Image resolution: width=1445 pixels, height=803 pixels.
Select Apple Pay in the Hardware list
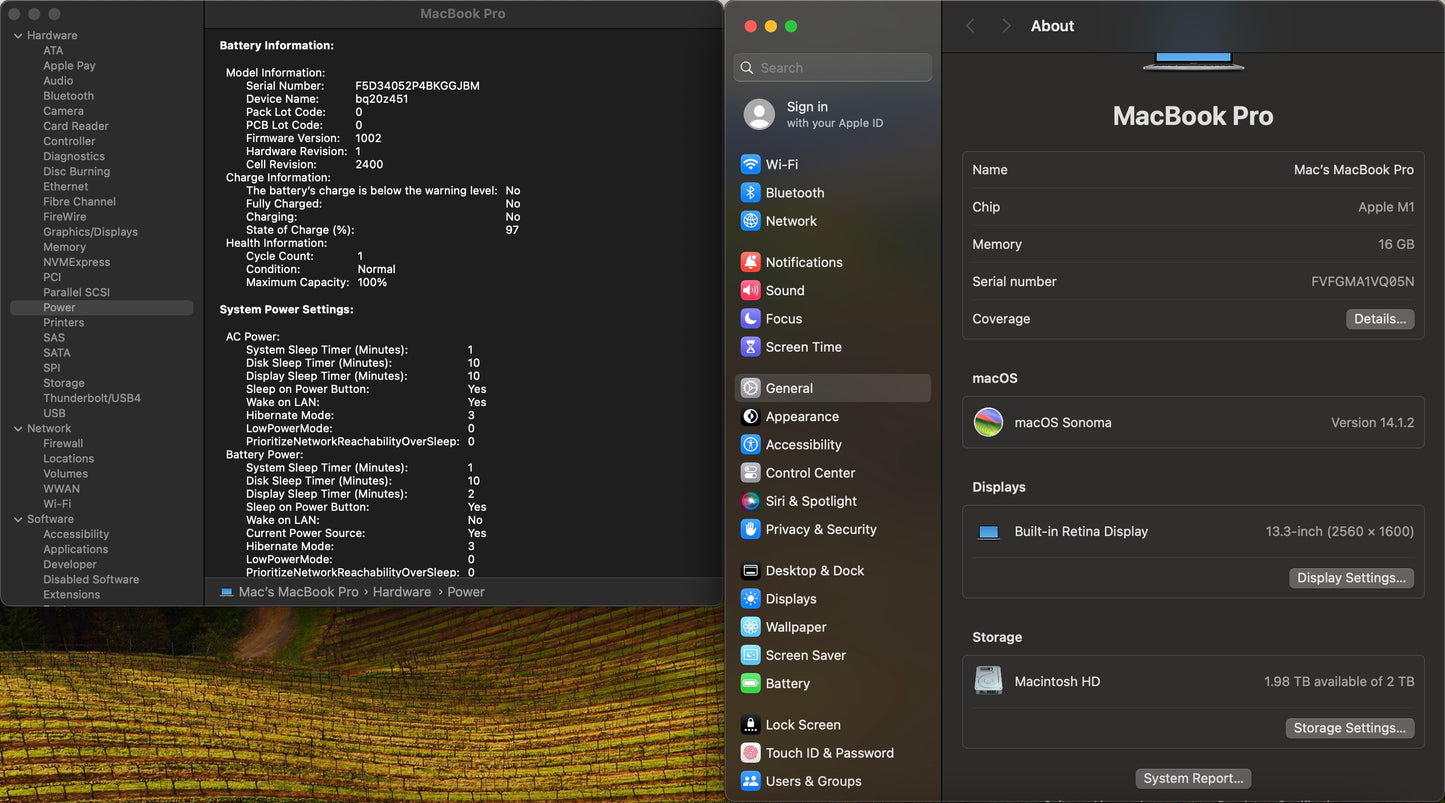(69, 66)
